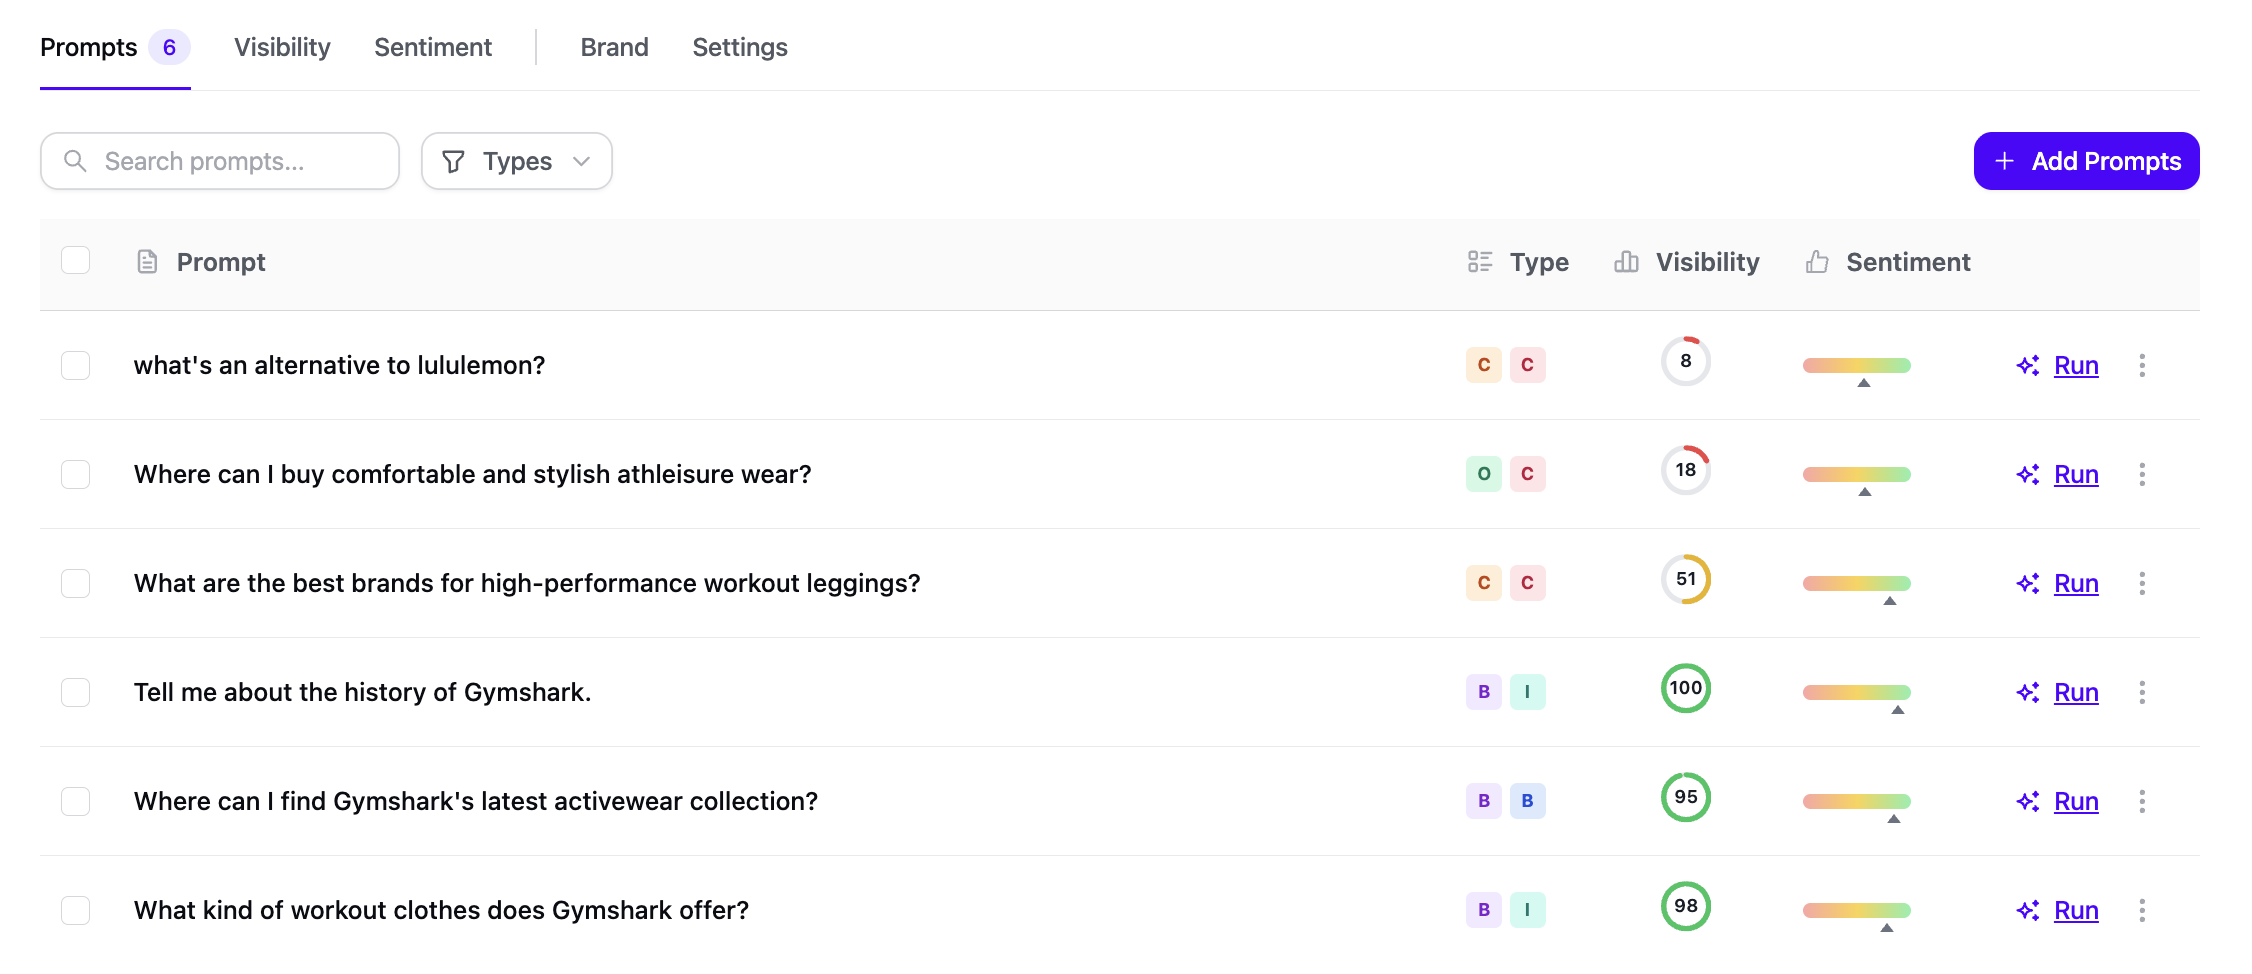Open the Settings tab
The width and height of the screenshot is (2252, 974).
(x=740, y=47)
